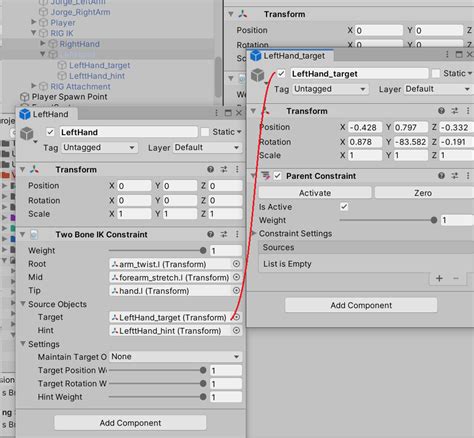Image resolution: width=474 pixels, height=438 pixels.
Task: Select LeftHand_target in the hierarchy
Action: click(100, 65)
